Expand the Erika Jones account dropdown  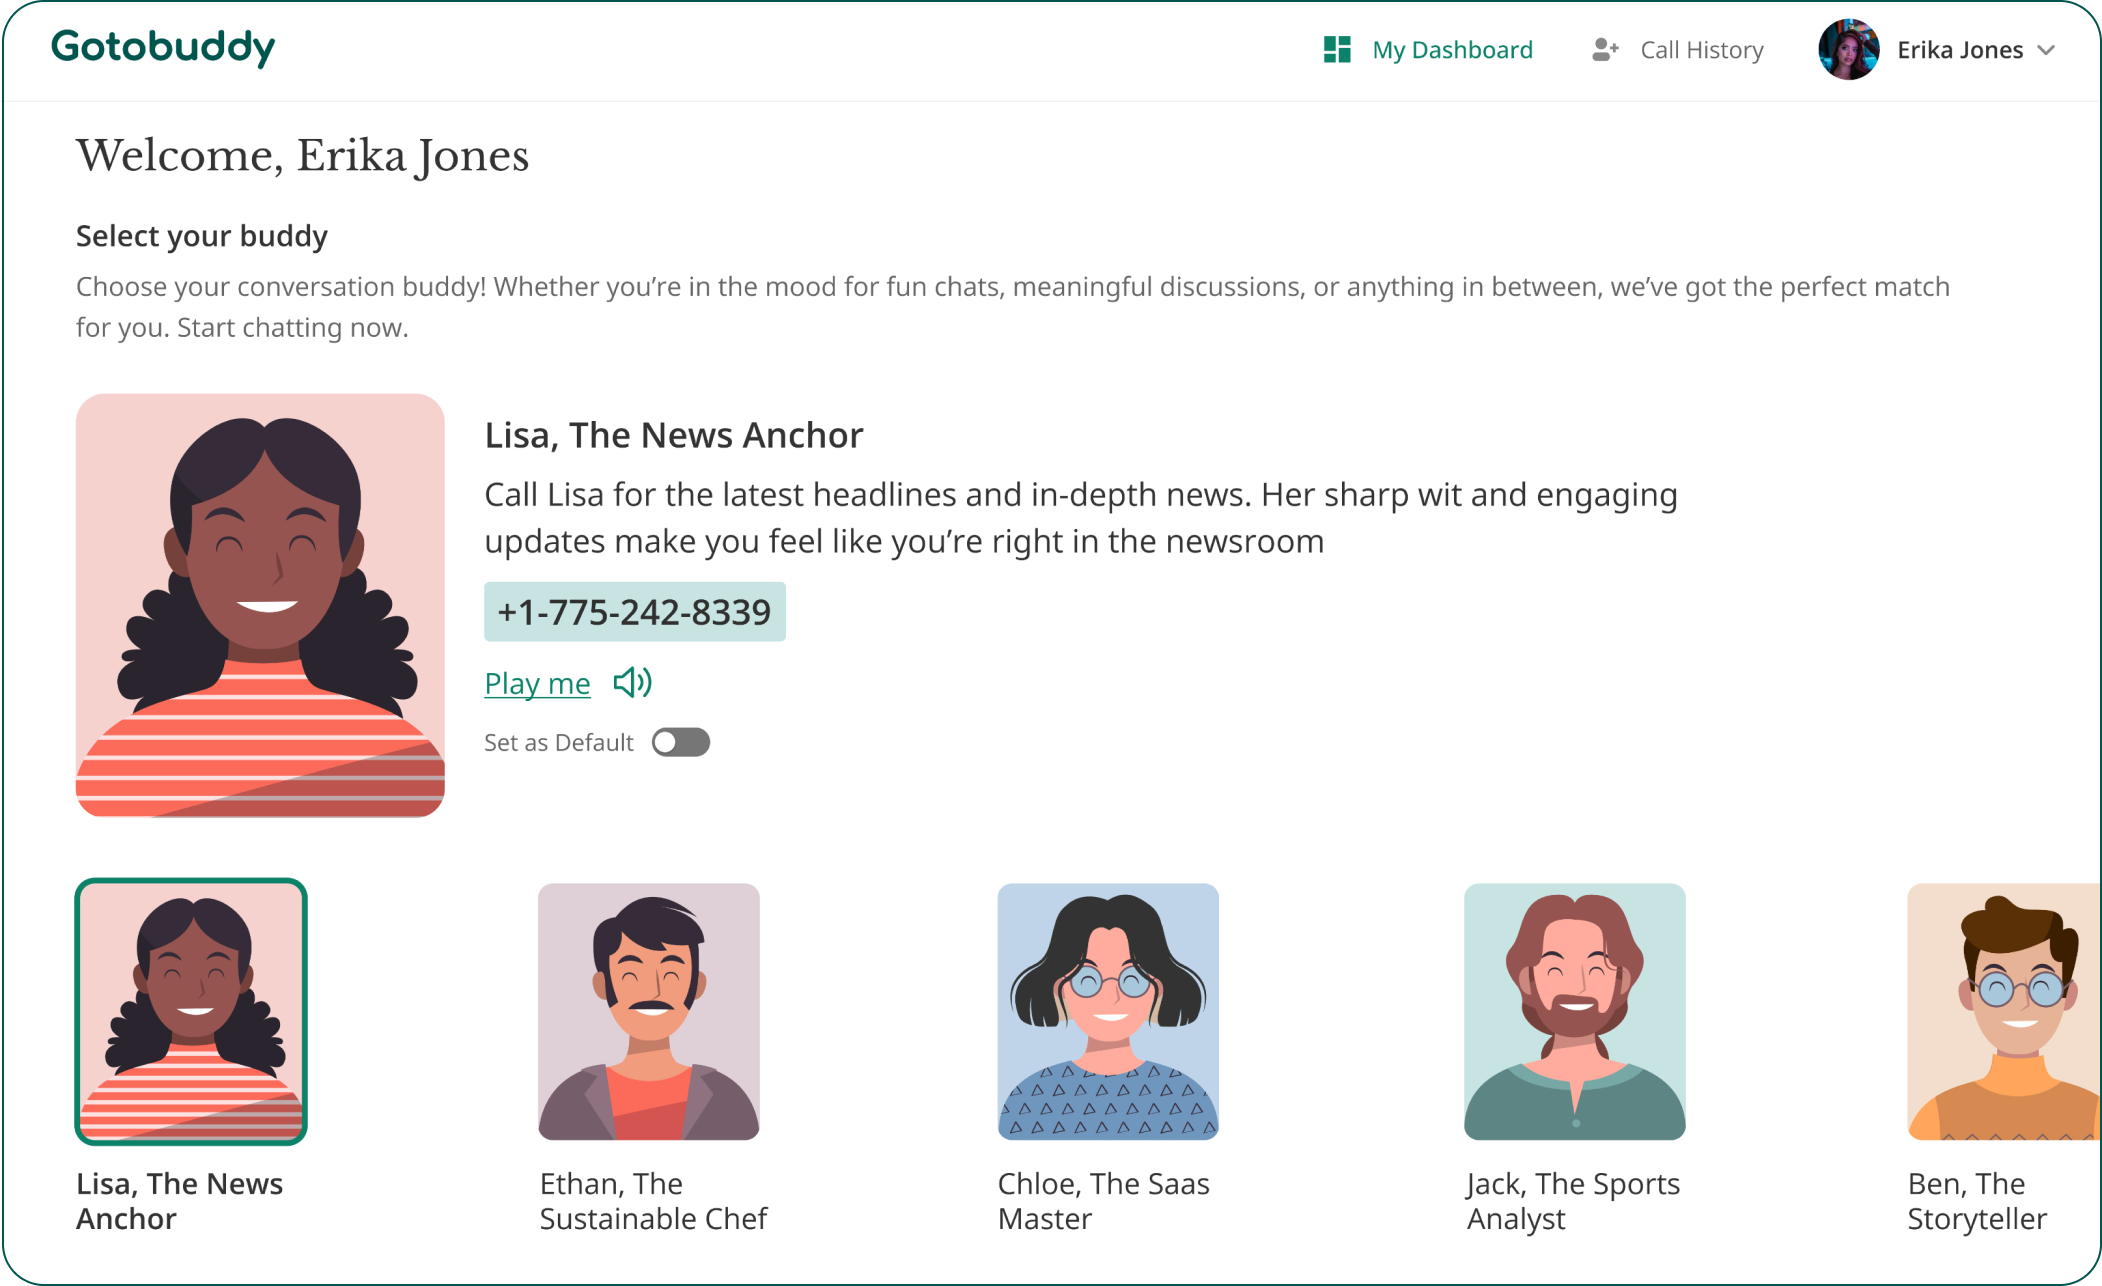2046,50
